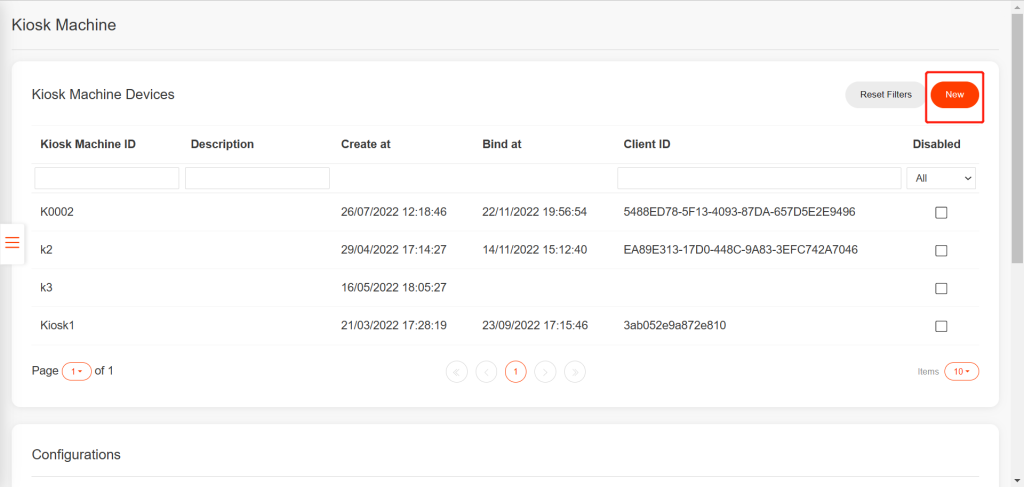This screenshot has height=487, width=1024.
Task: Sort by Kiosk Machine ID column header
Action: 88,144
